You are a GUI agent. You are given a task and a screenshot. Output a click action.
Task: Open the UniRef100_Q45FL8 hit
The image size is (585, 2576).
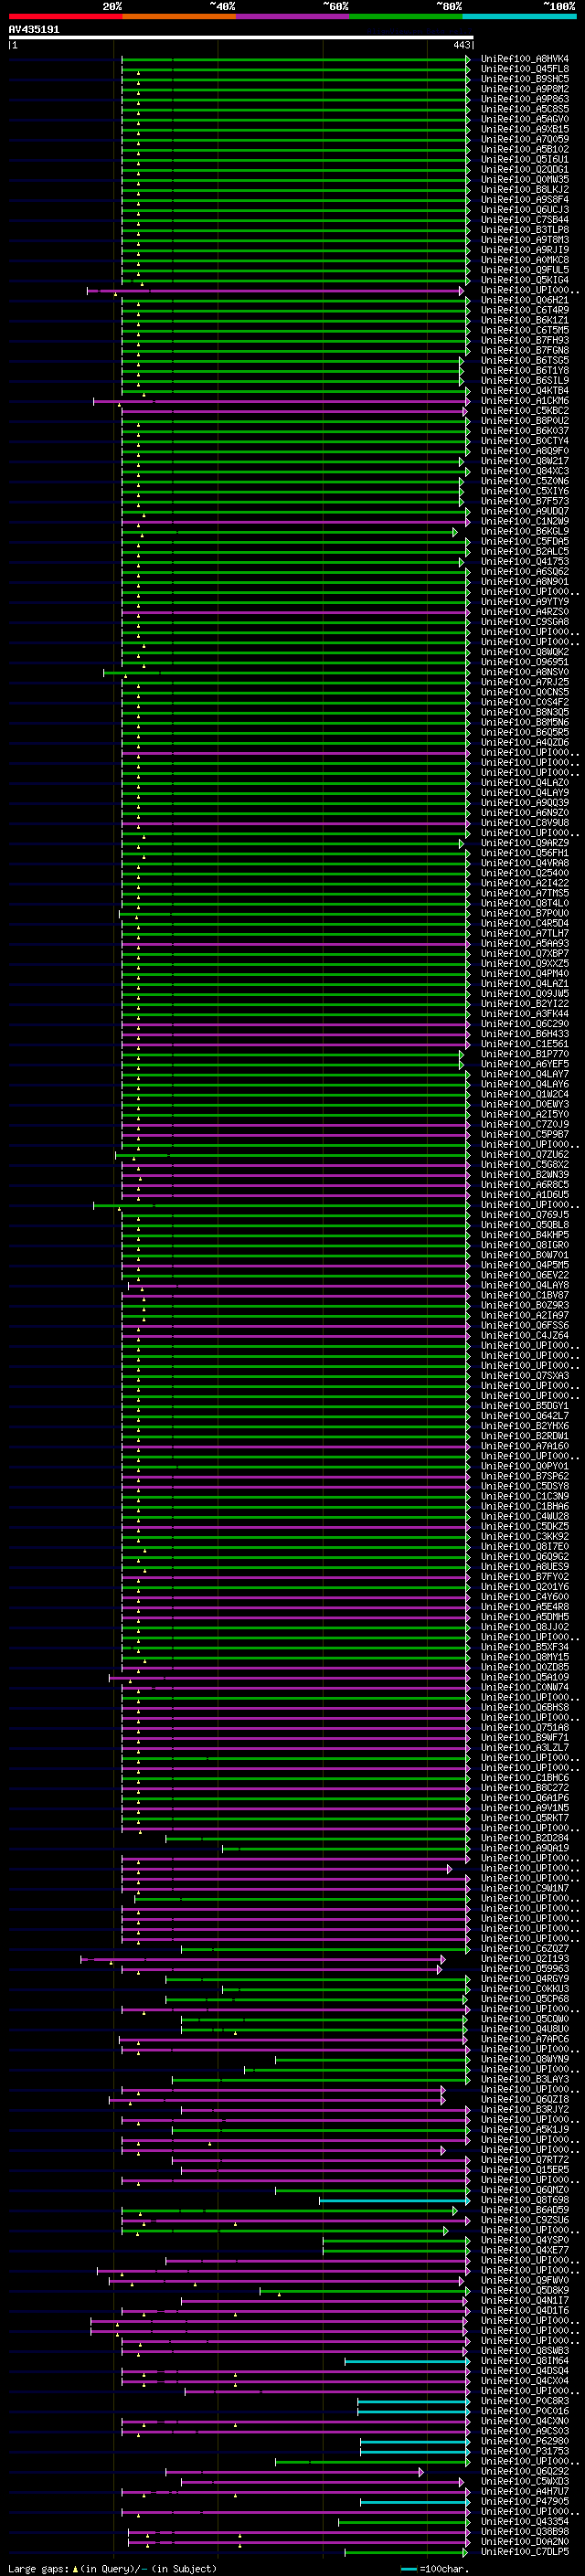coord(525,69)
